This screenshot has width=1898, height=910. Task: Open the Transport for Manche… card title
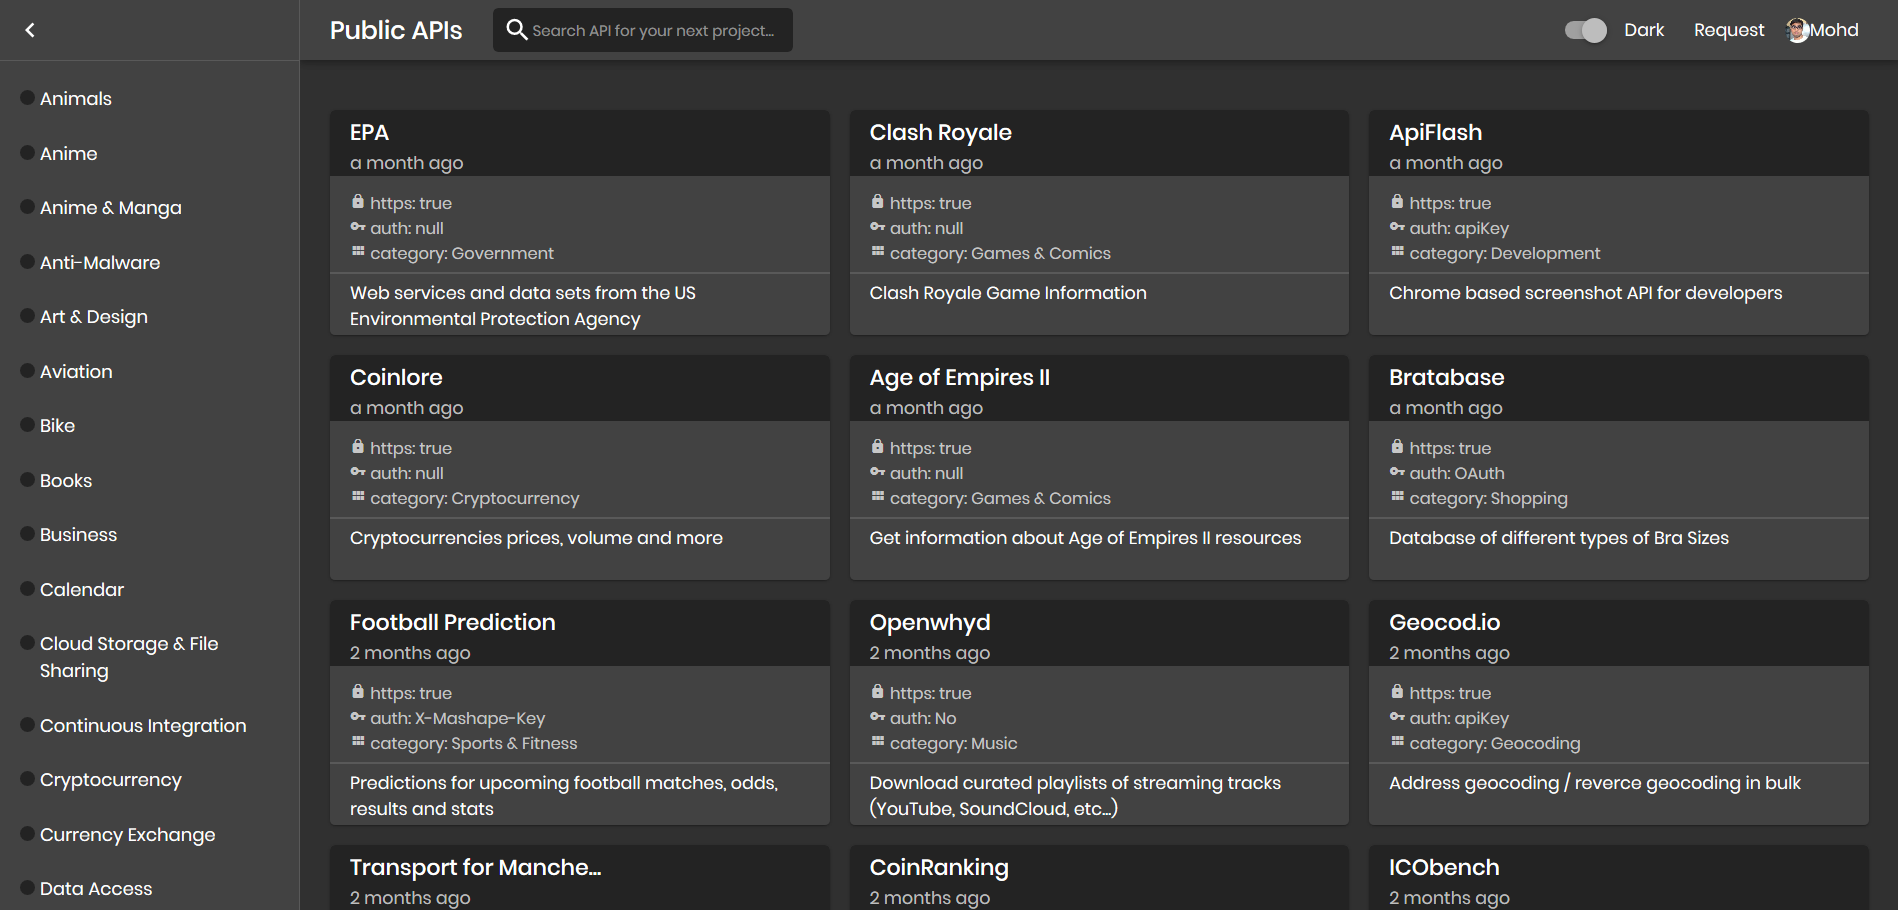(x=476, y=868)
